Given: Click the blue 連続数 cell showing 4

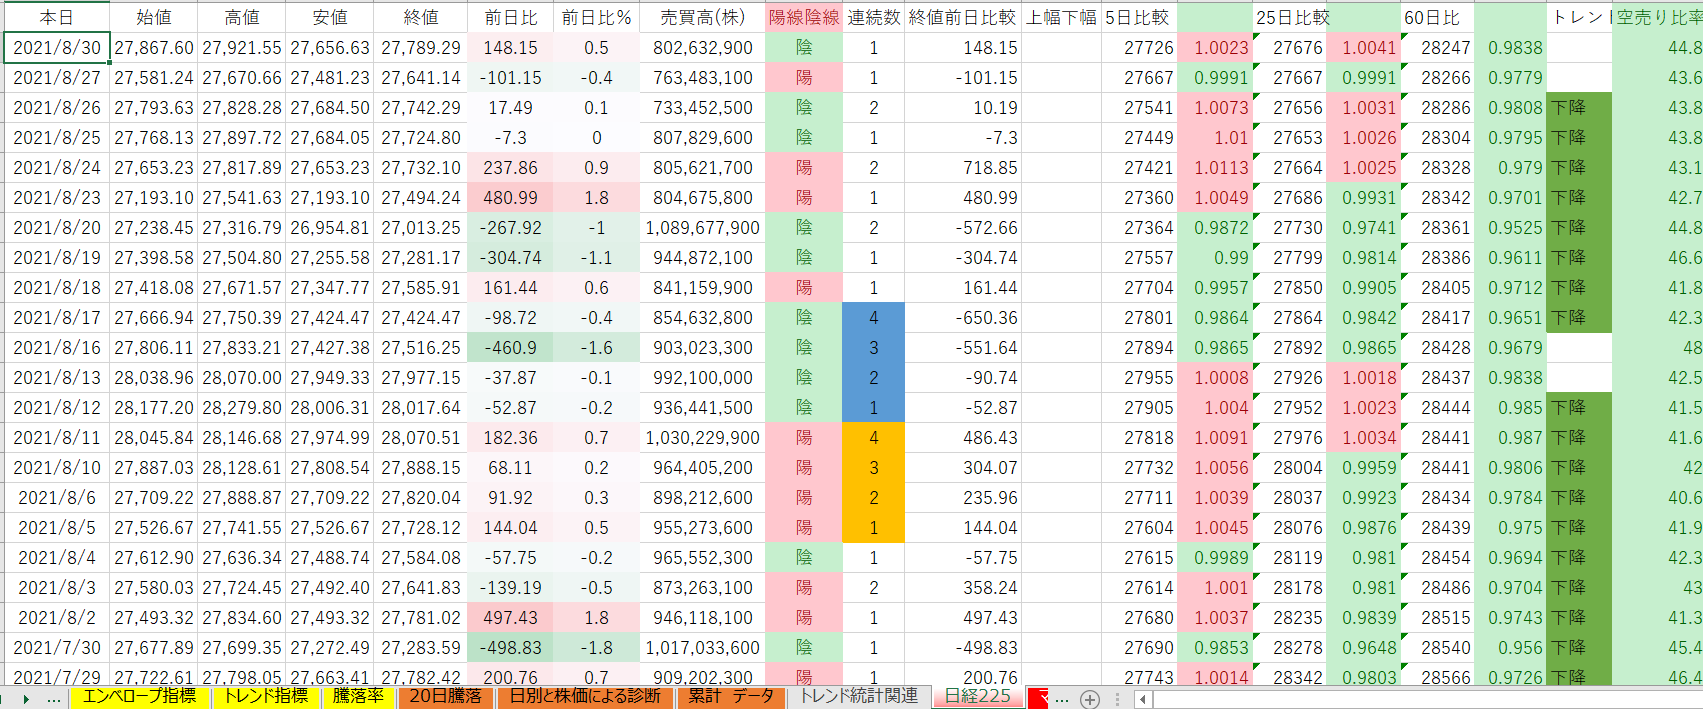Looking at the screenshot, I should (x=873, y=317).
